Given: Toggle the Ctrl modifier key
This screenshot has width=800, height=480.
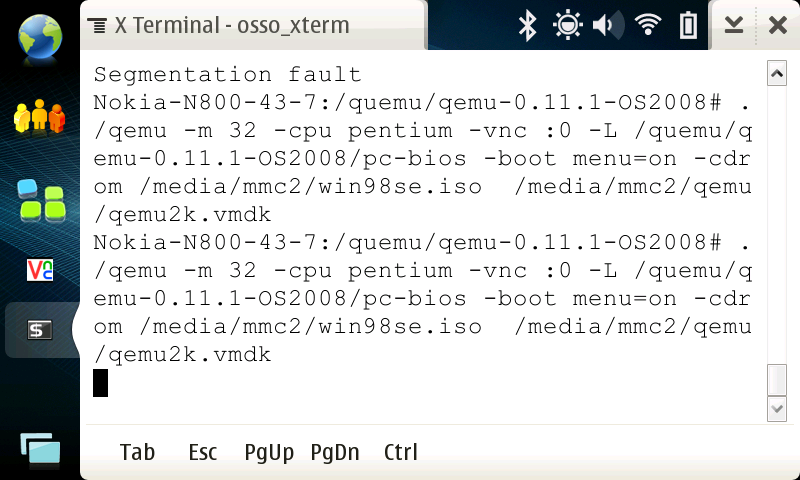Looking at the screenshot, I should [401, 452].
